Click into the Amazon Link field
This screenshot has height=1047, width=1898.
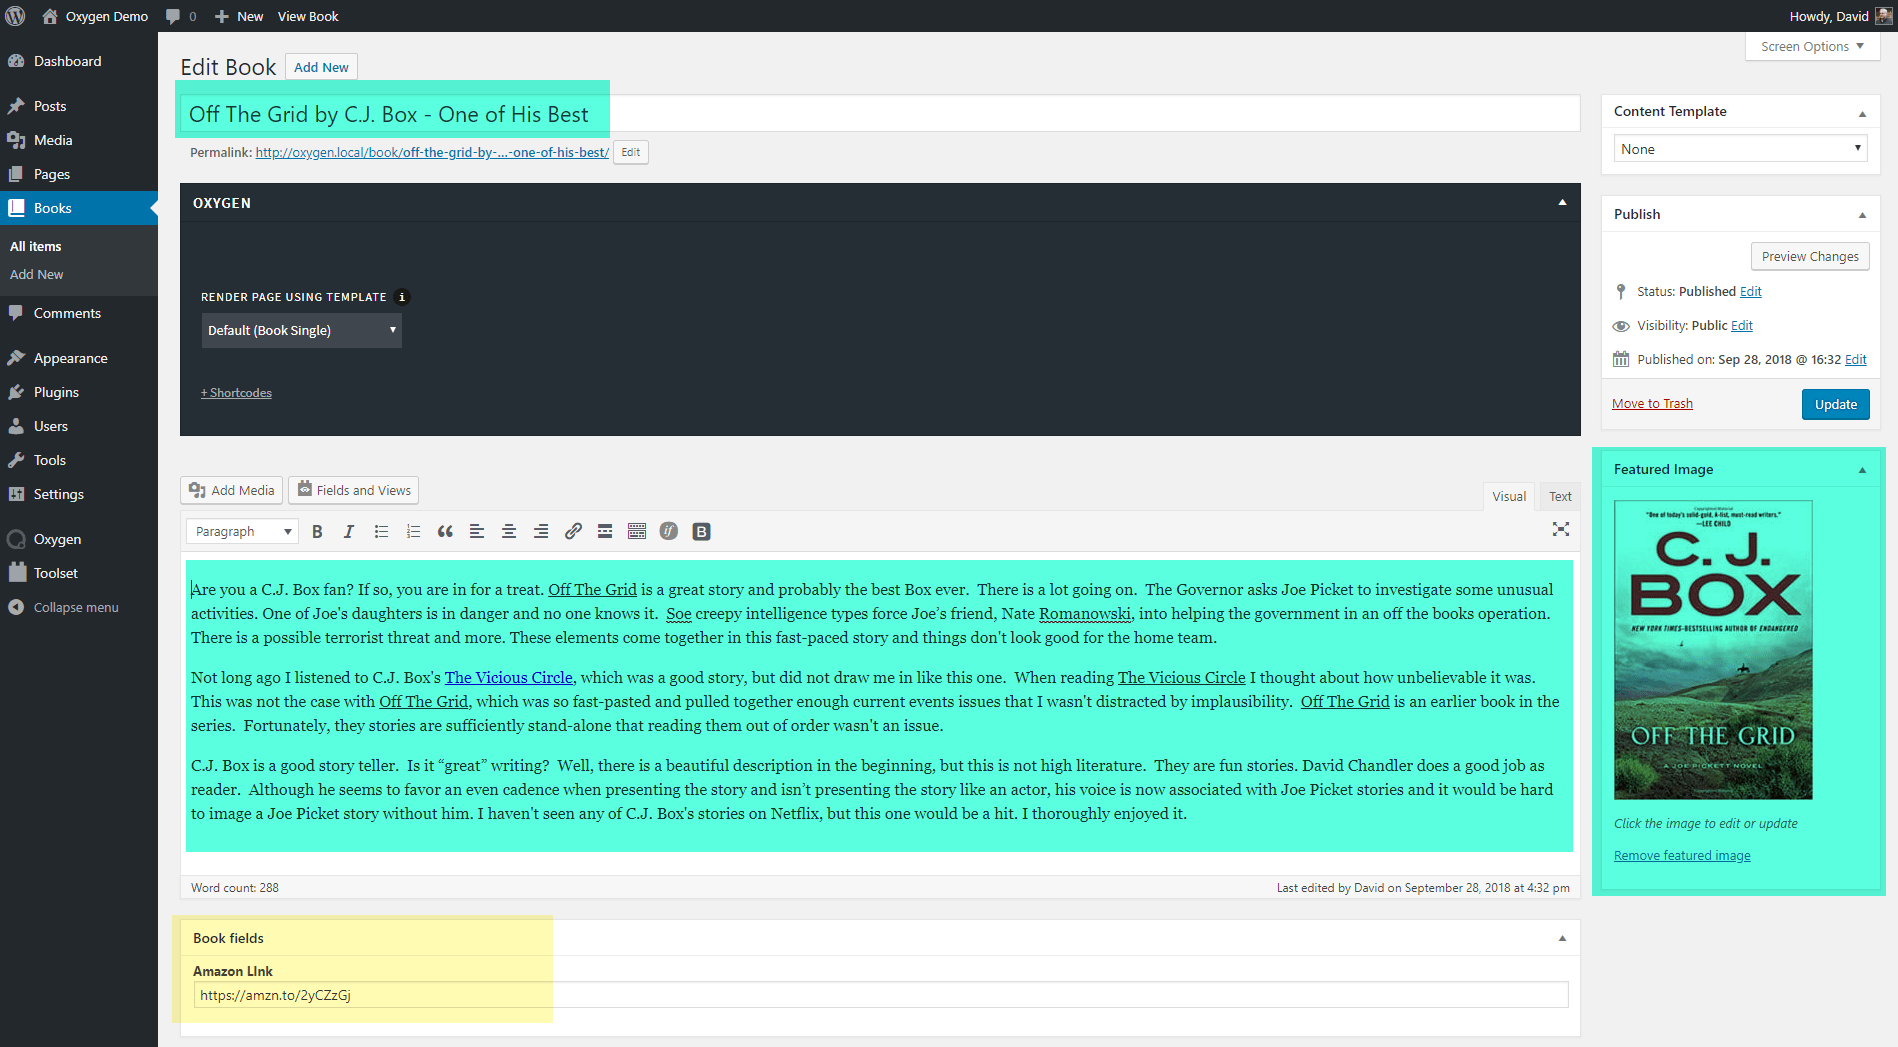click(x=880, y=995)
